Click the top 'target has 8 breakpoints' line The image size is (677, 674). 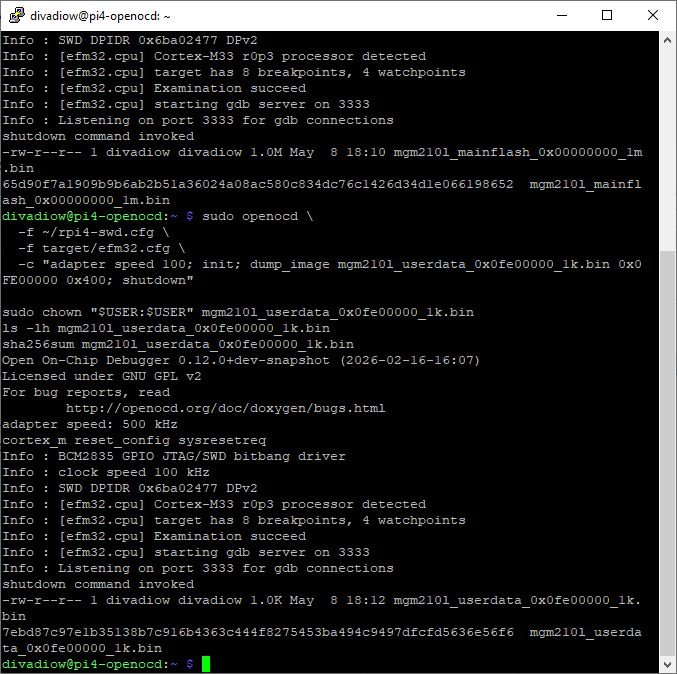click(234, 72)
